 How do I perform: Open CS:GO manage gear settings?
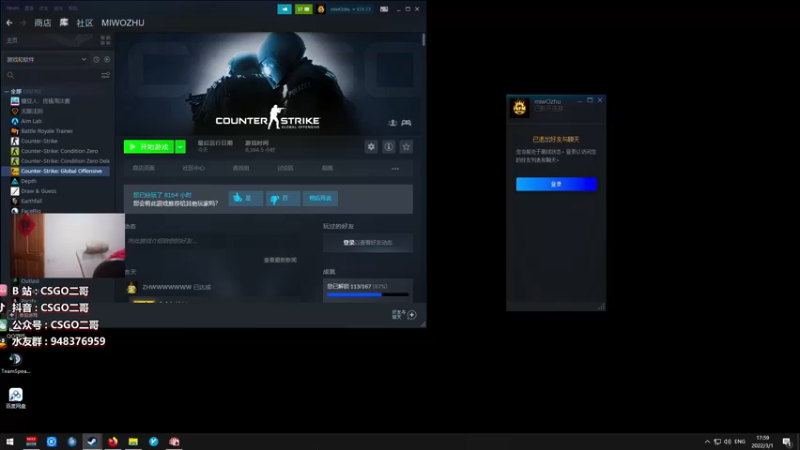click(371, 147)
